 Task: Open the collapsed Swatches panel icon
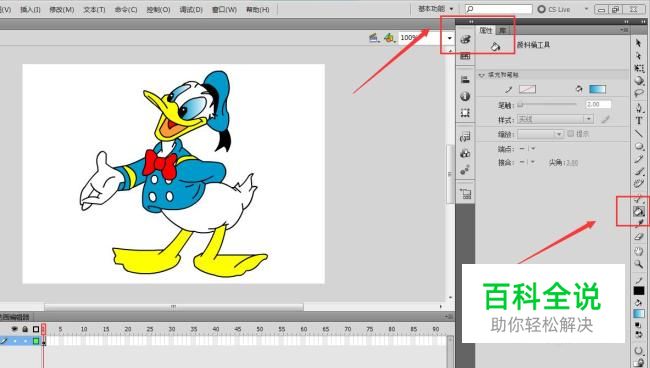pos(466,56)
